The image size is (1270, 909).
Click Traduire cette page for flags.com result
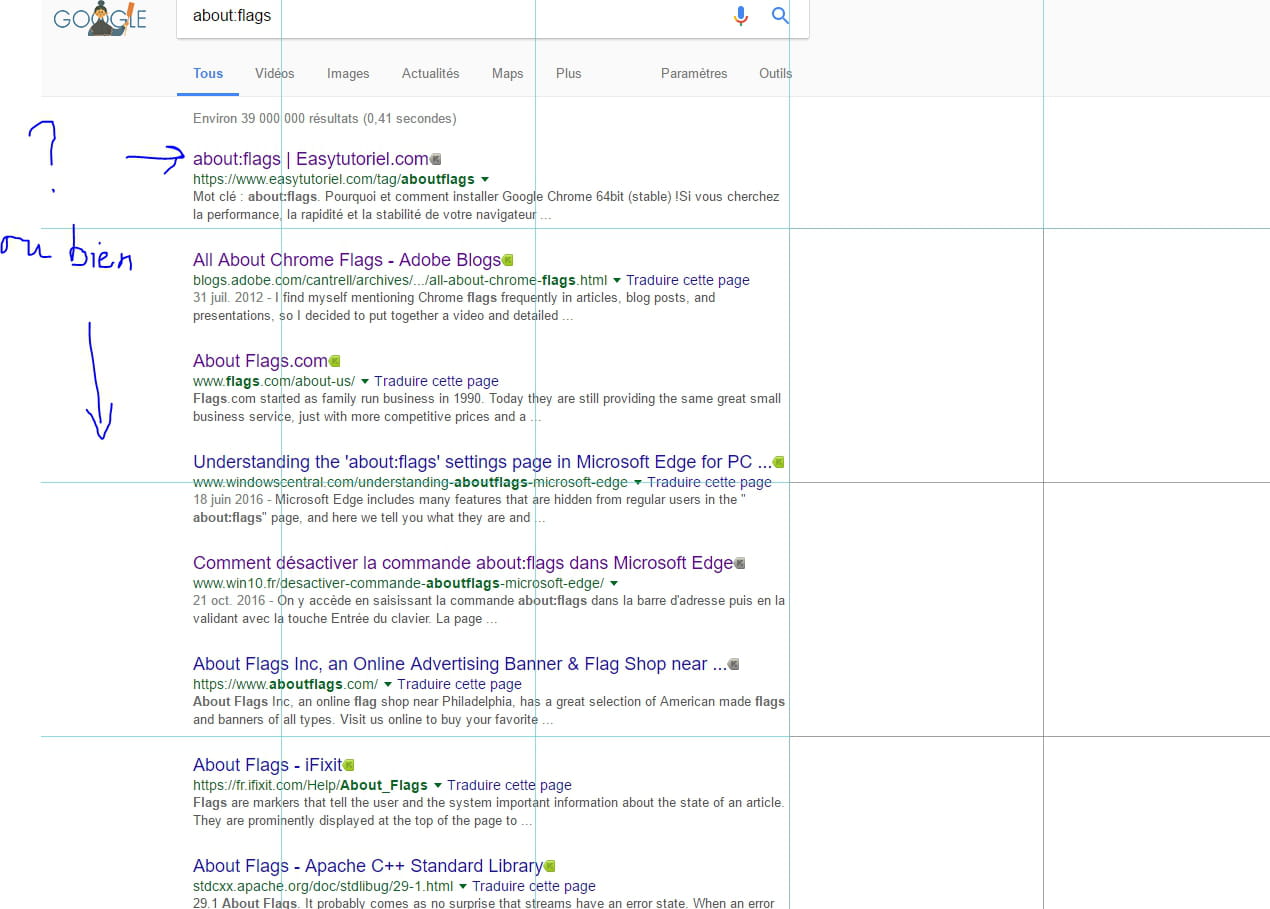pyautogui.click(x=436, y=382)
